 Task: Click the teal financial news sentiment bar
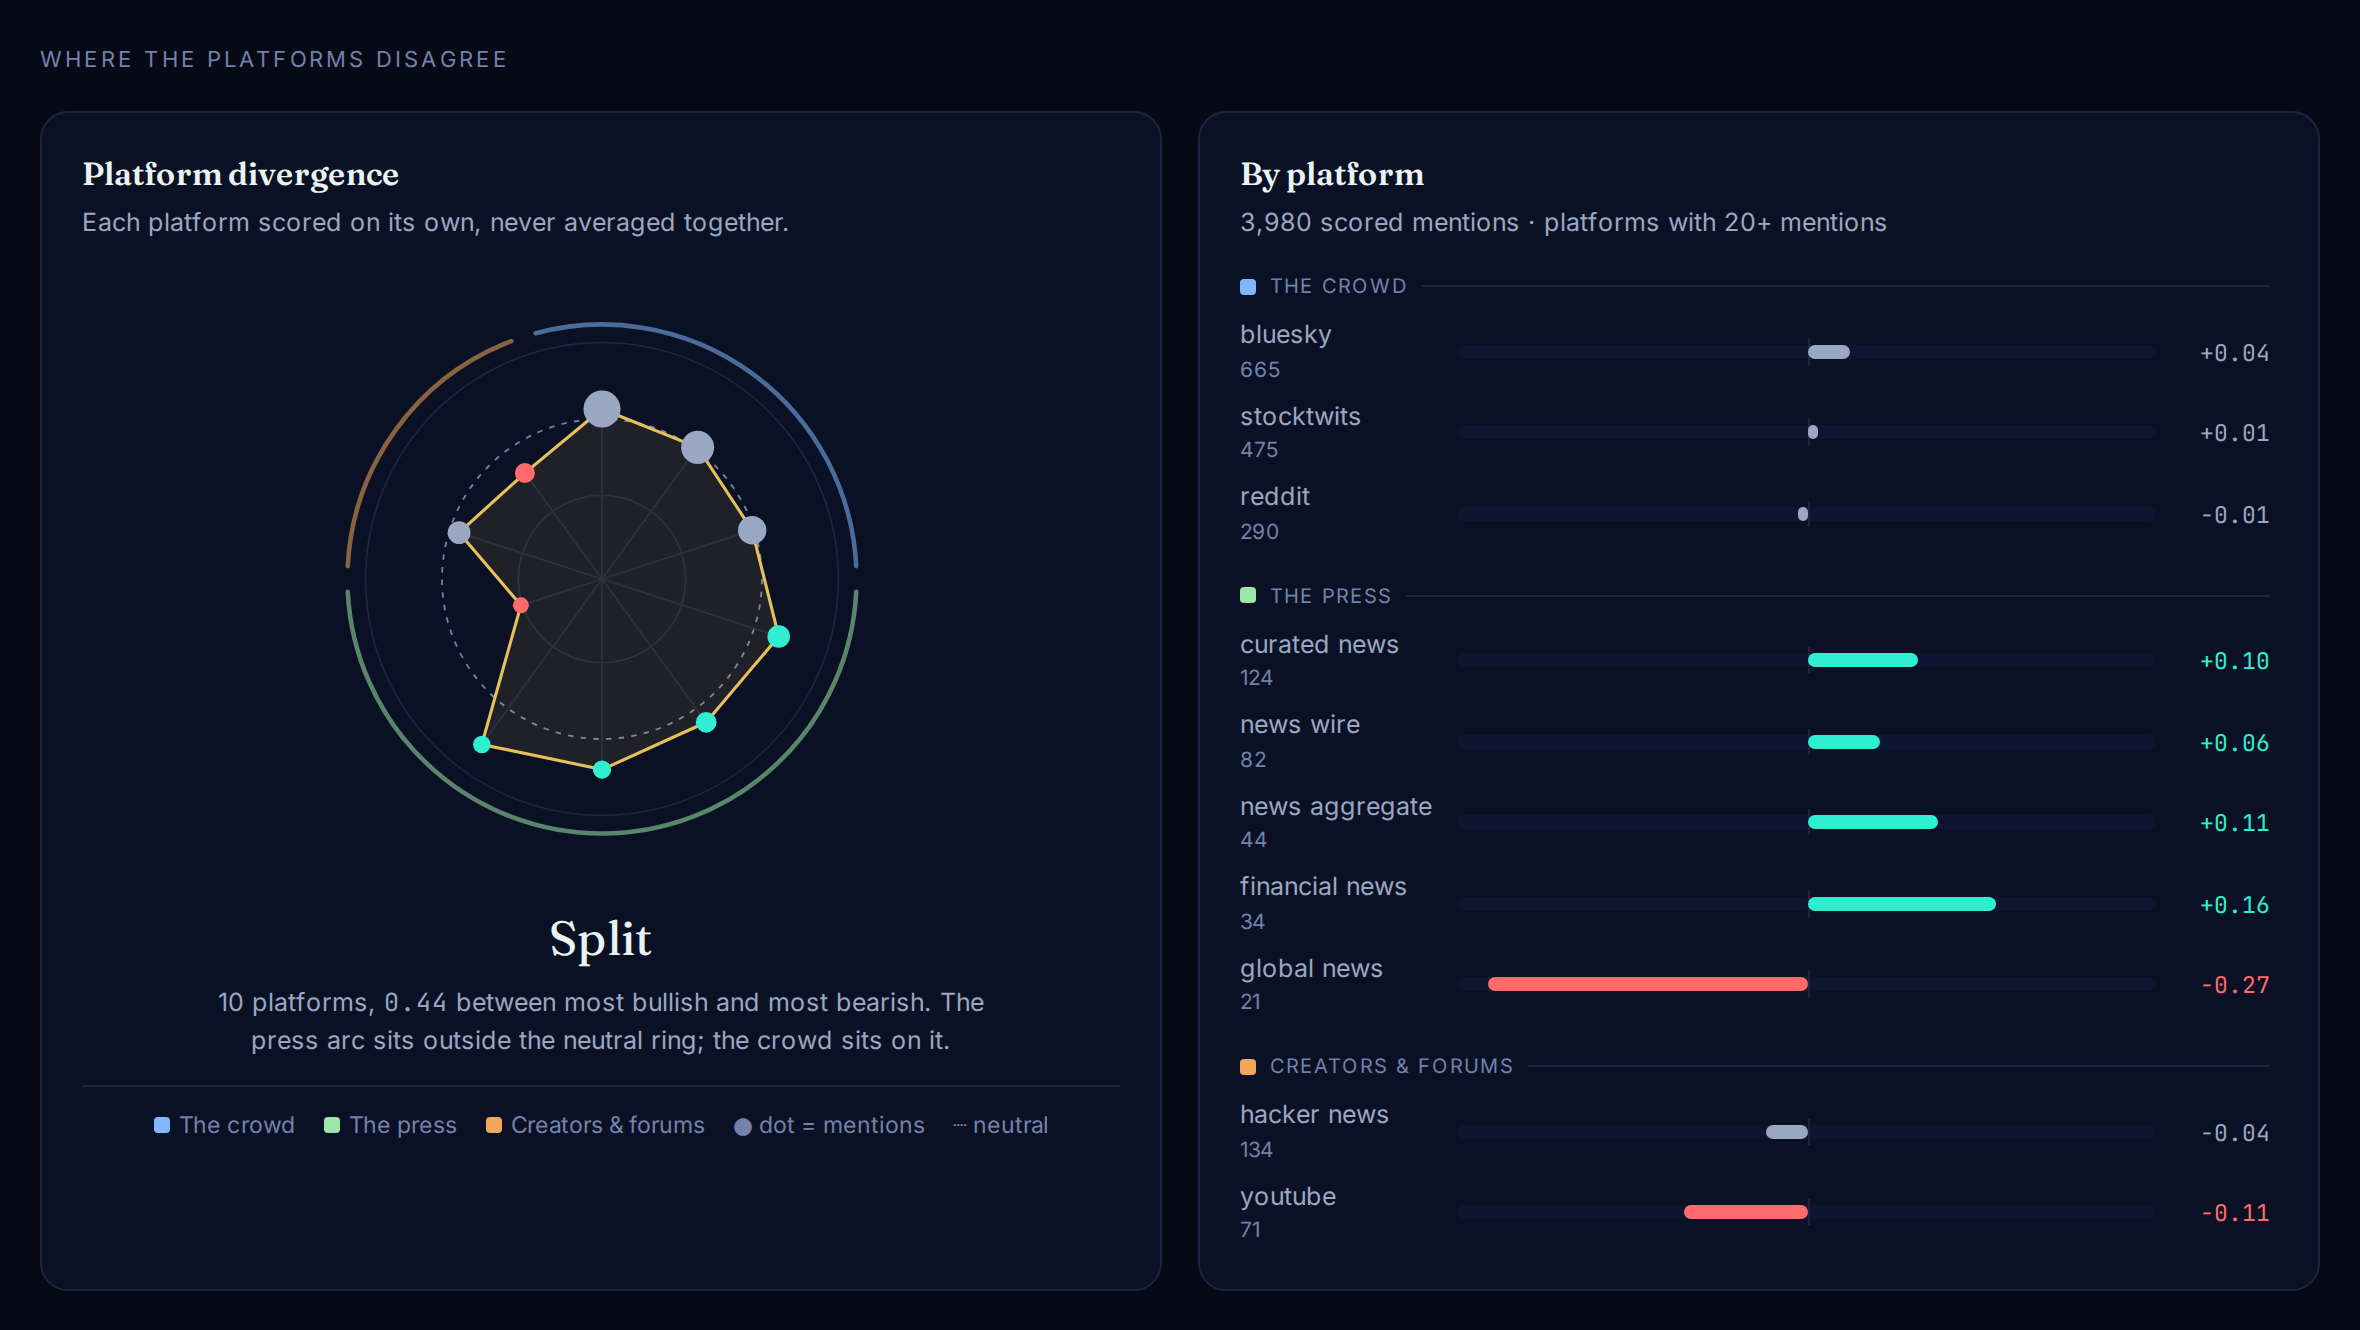click(1902, 904)
